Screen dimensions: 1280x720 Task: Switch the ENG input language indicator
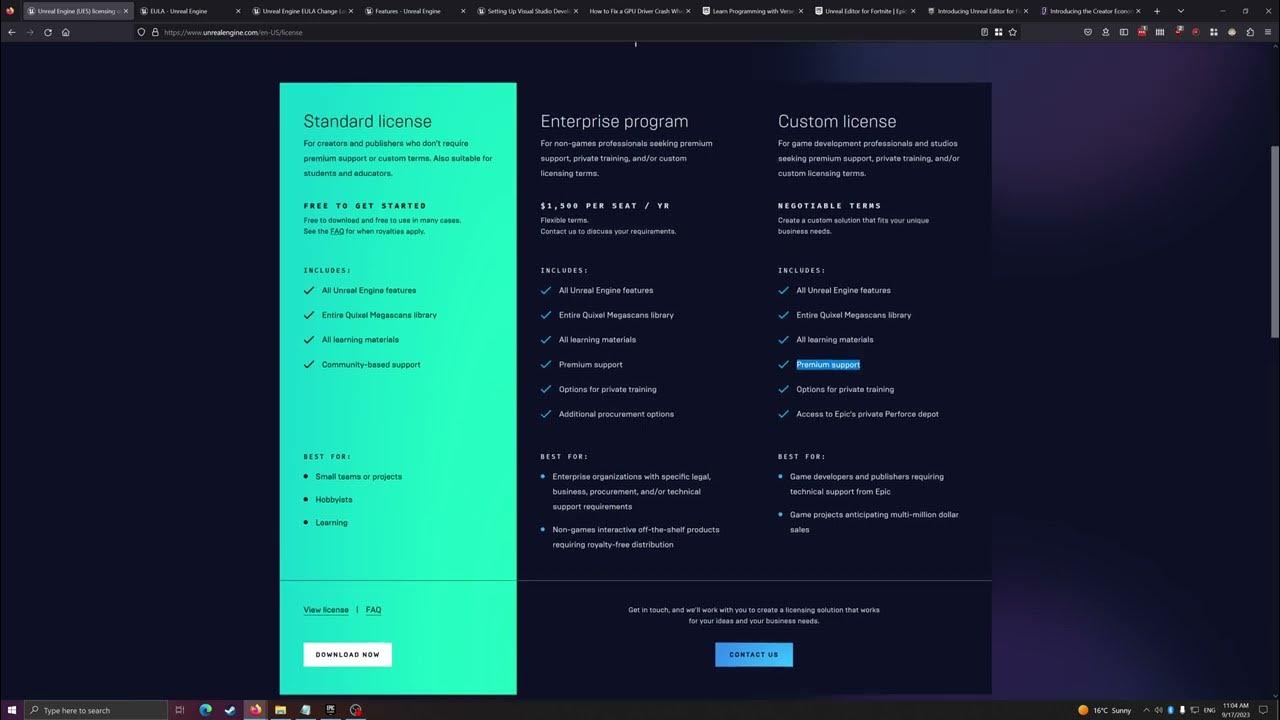pos(1209,710)
